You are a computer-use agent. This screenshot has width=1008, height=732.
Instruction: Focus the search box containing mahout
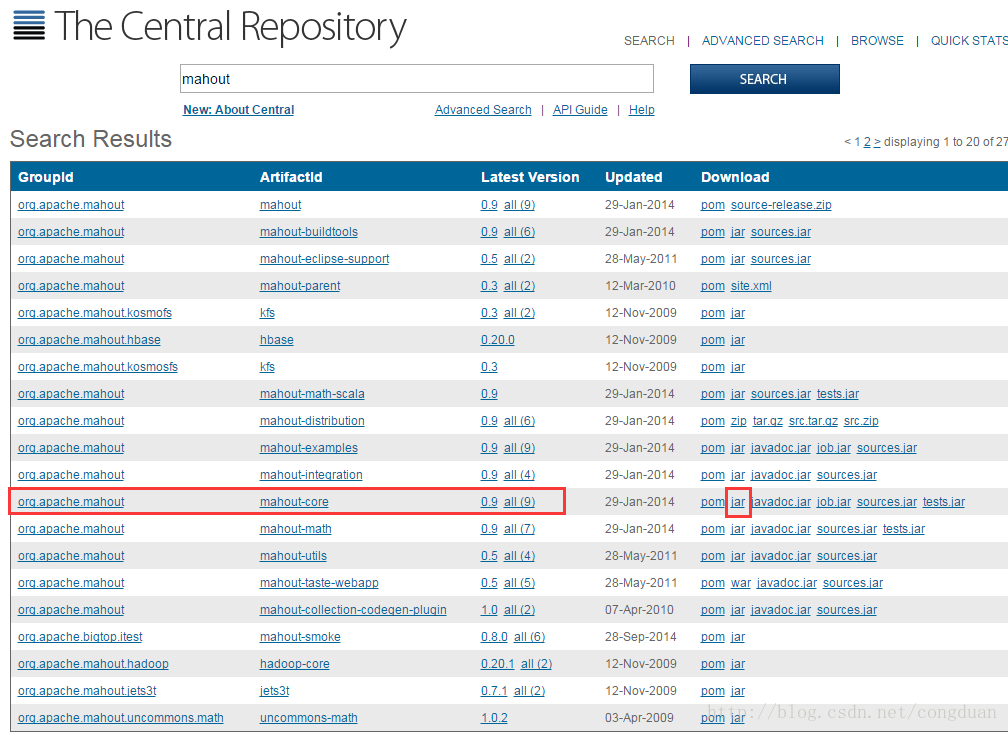(417, 78)
